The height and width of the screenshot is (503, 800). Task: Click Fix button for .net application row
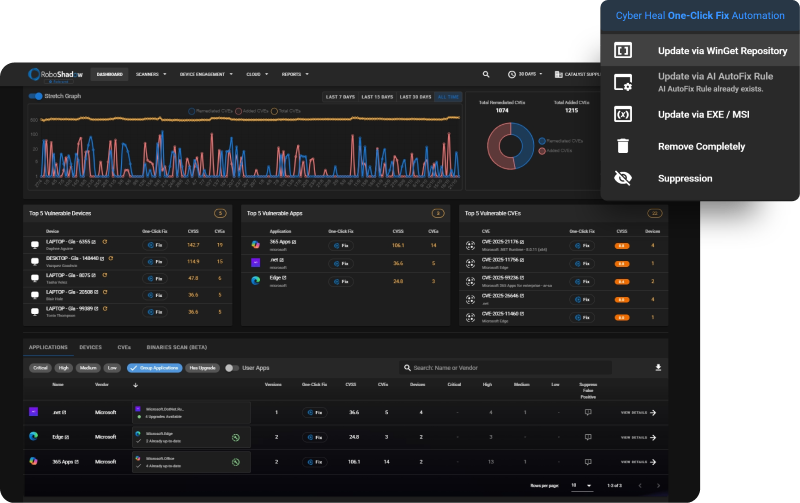click(314, 411)
